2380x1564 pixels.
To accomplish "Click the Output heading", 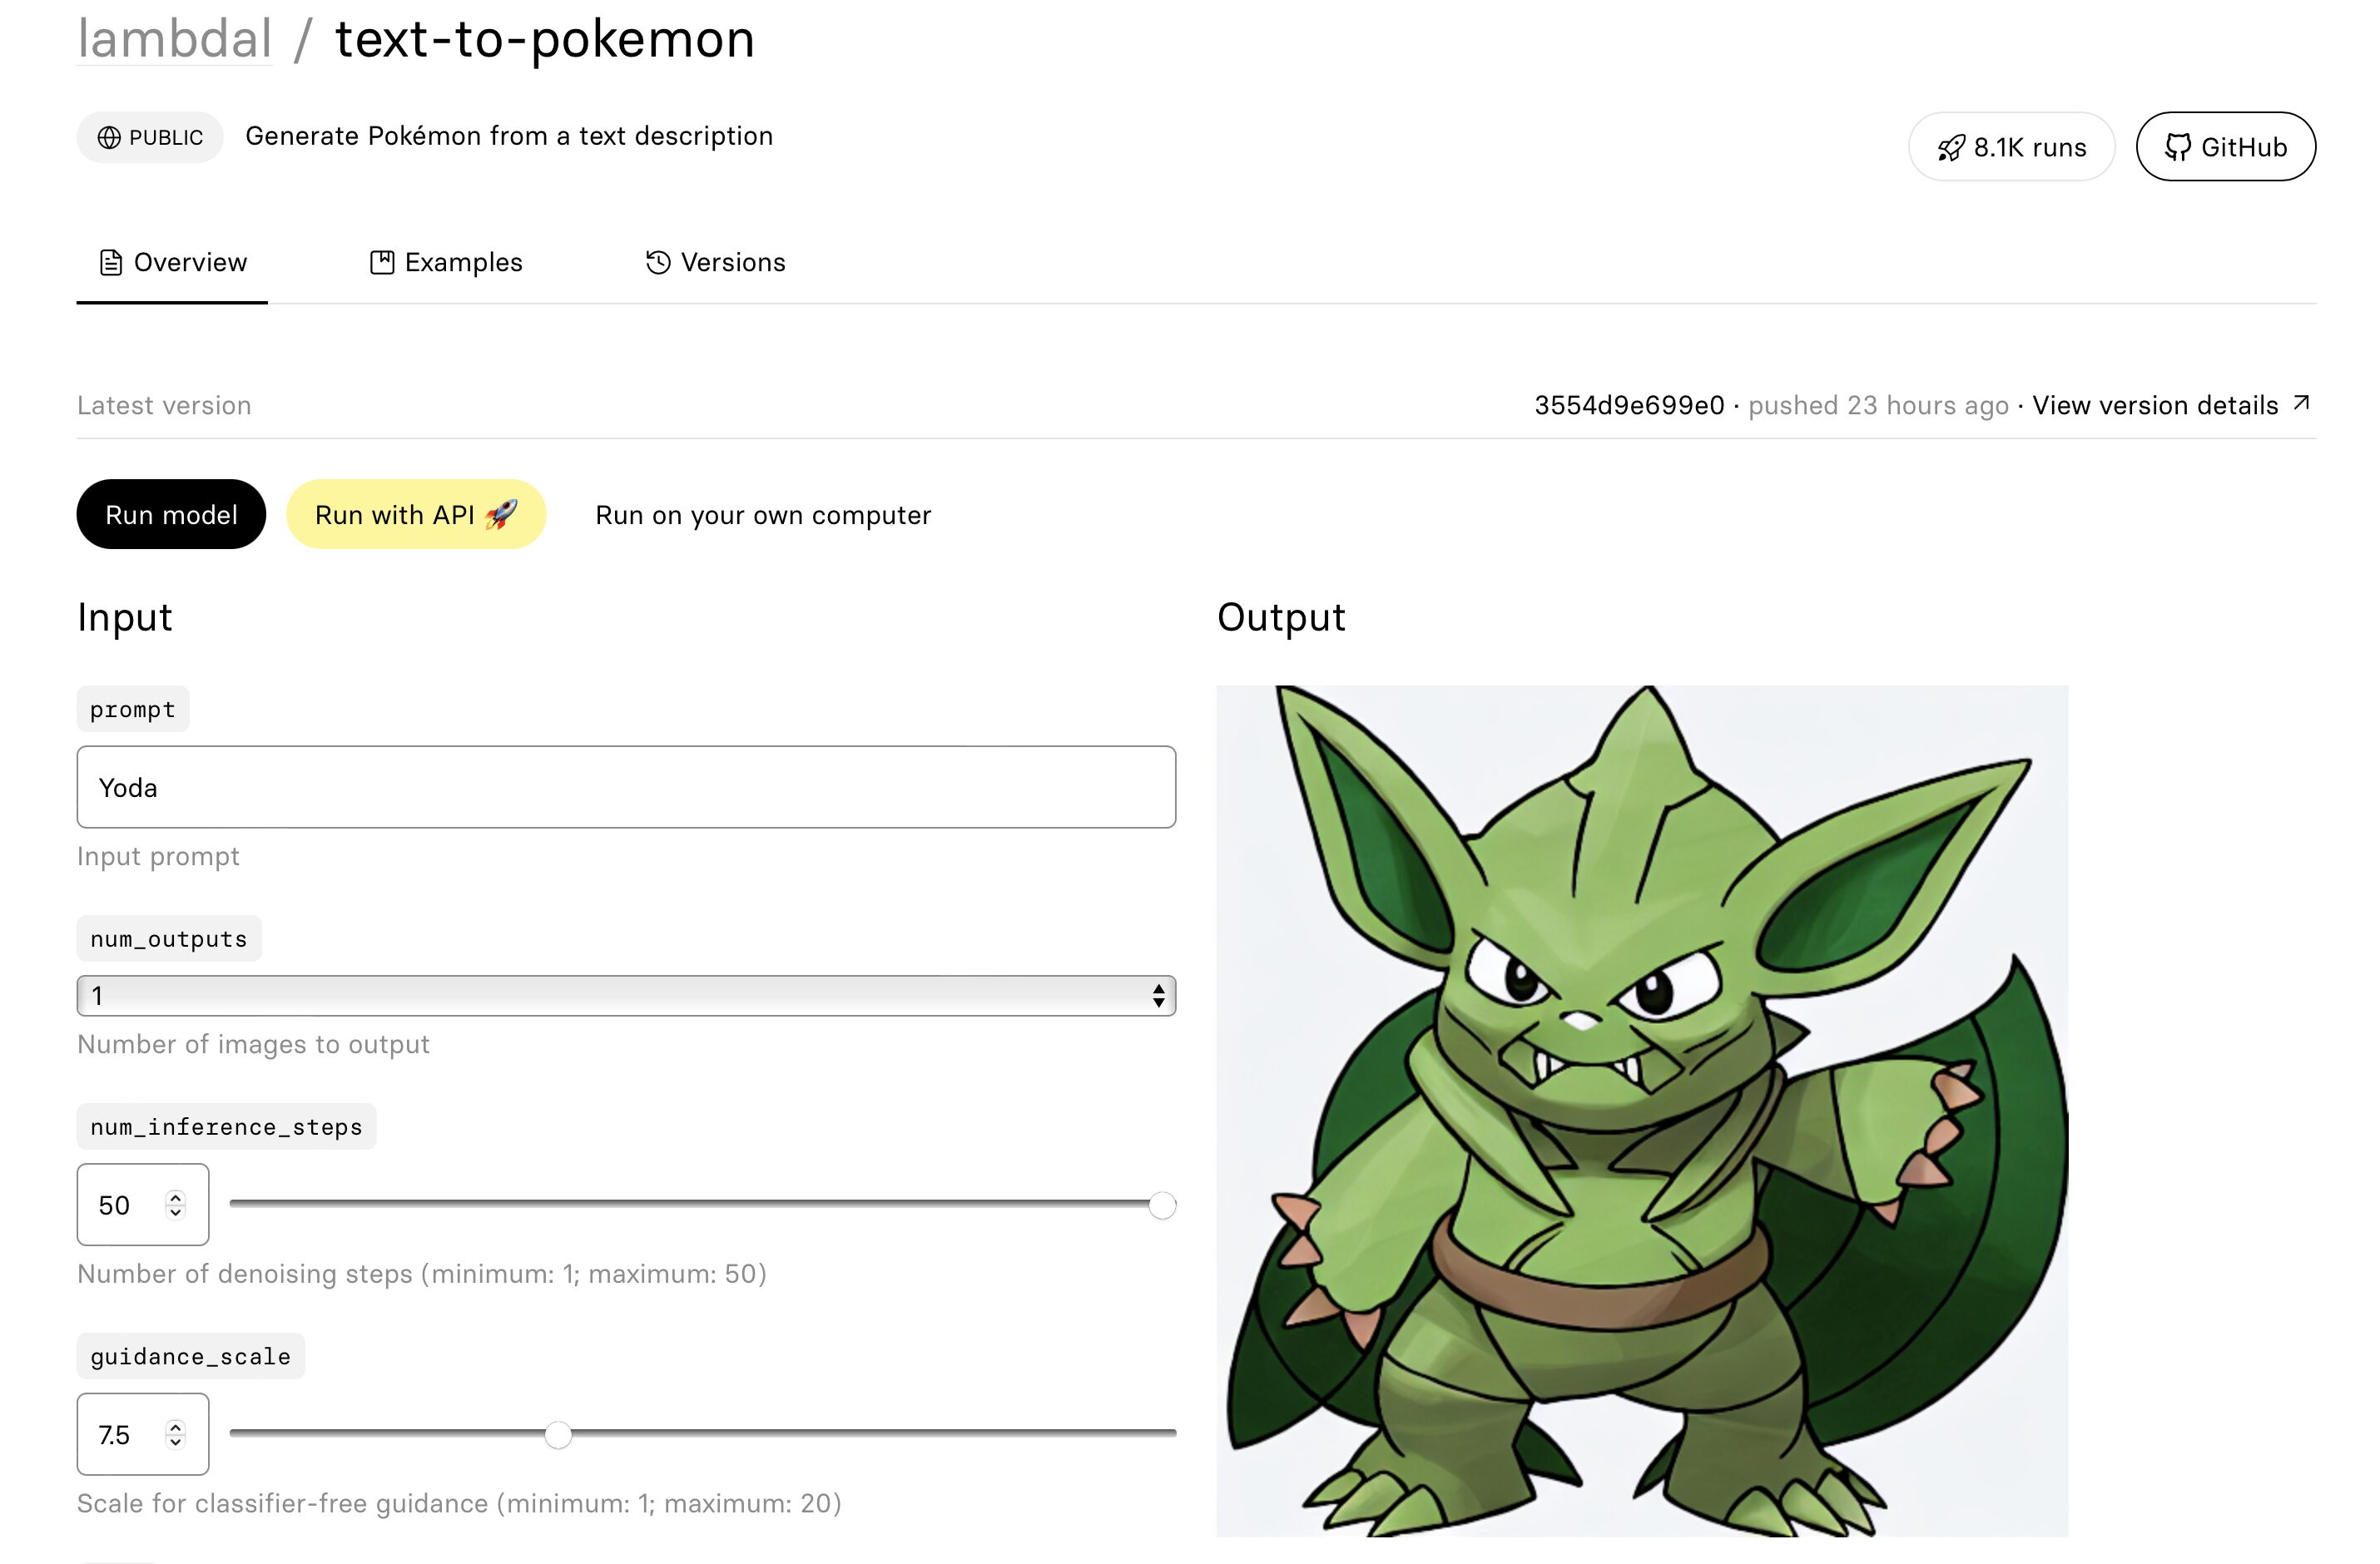I will (1281, 618).
